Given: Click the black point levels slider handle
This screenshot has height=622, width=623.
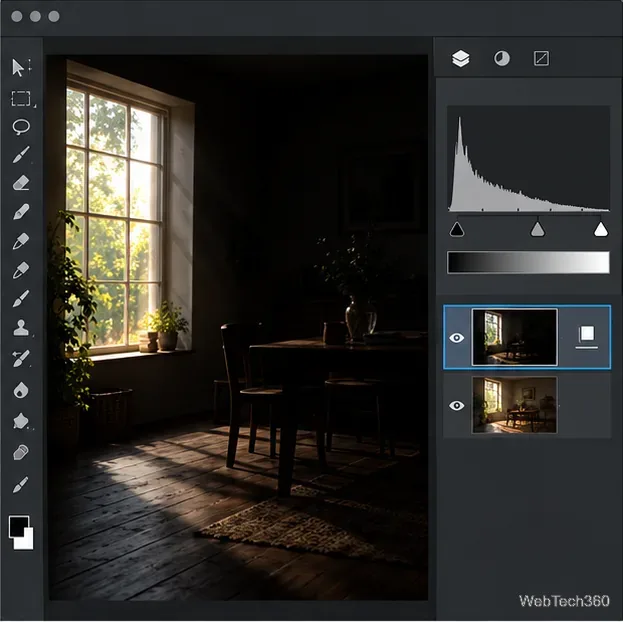Looking at the screenshot, I should tap(457, 229).
